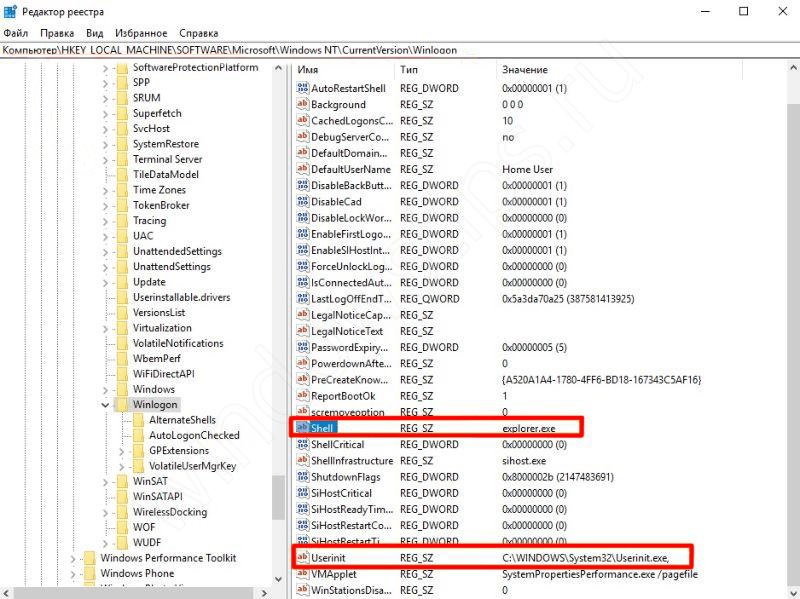Click the SystemPropertiesPerformance.exe /pagefile value

point(599,575)
